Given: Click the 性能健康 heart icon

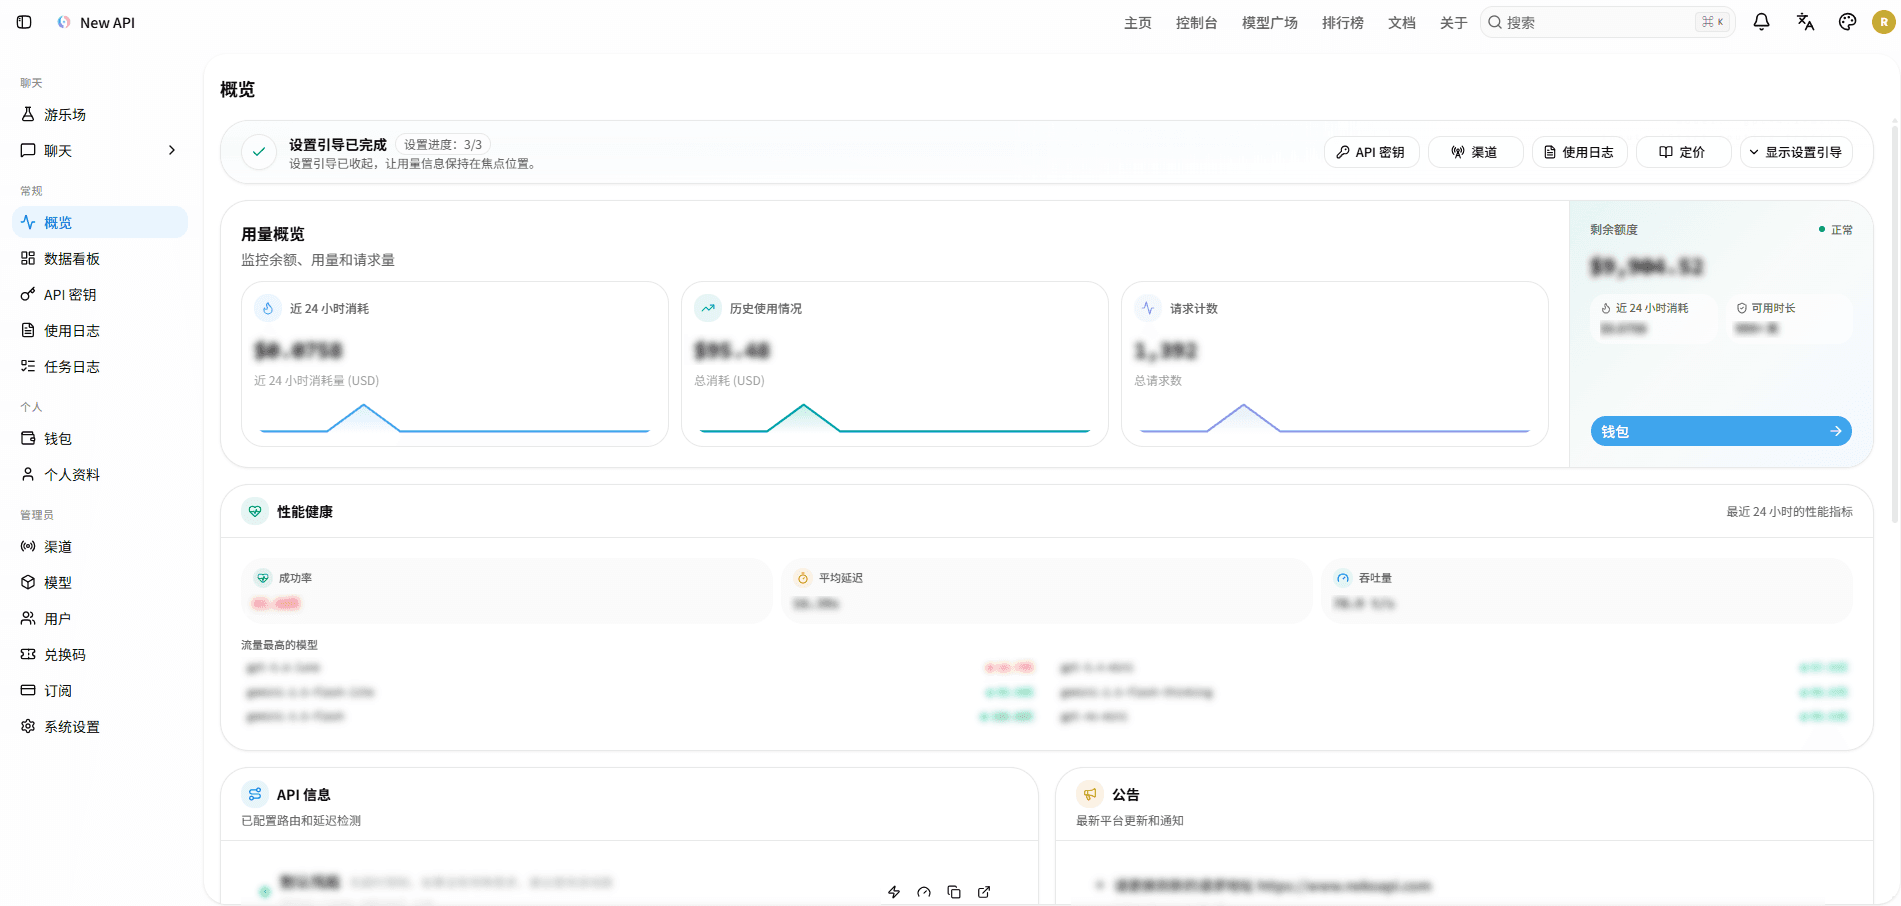Looking at the screenshot, I should point(255,511).
